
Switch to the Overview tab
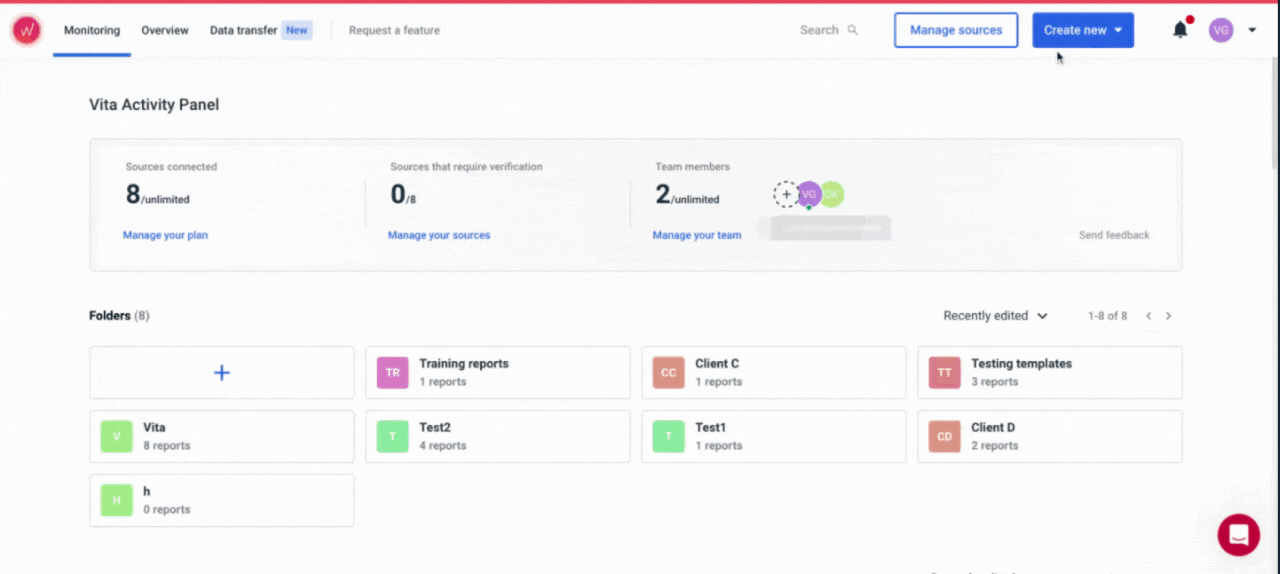pyautogui.click(x=165, y=30)
